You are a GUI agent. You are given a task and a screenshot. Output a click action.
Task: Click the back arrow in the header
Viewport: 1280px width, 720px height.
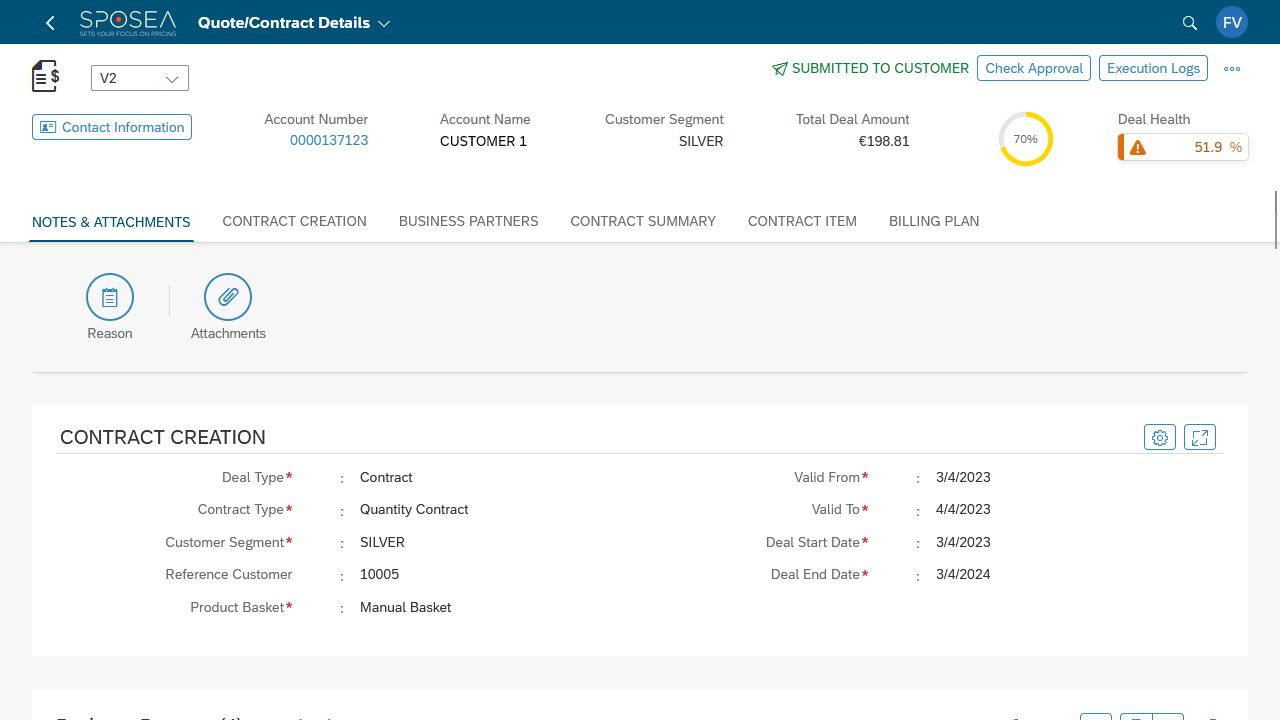click(x=49, y=21)
